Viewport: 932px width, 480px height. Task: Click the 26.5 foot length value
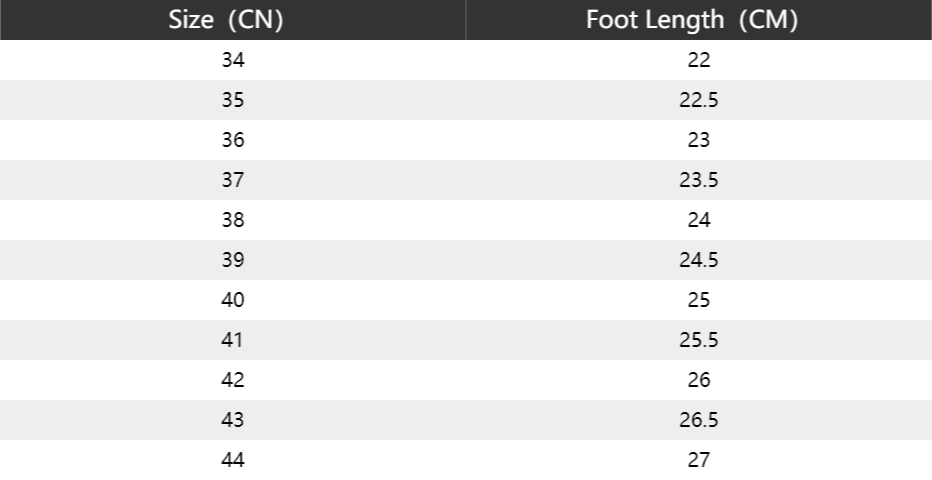pyautogui.click(x=699, y=420)
